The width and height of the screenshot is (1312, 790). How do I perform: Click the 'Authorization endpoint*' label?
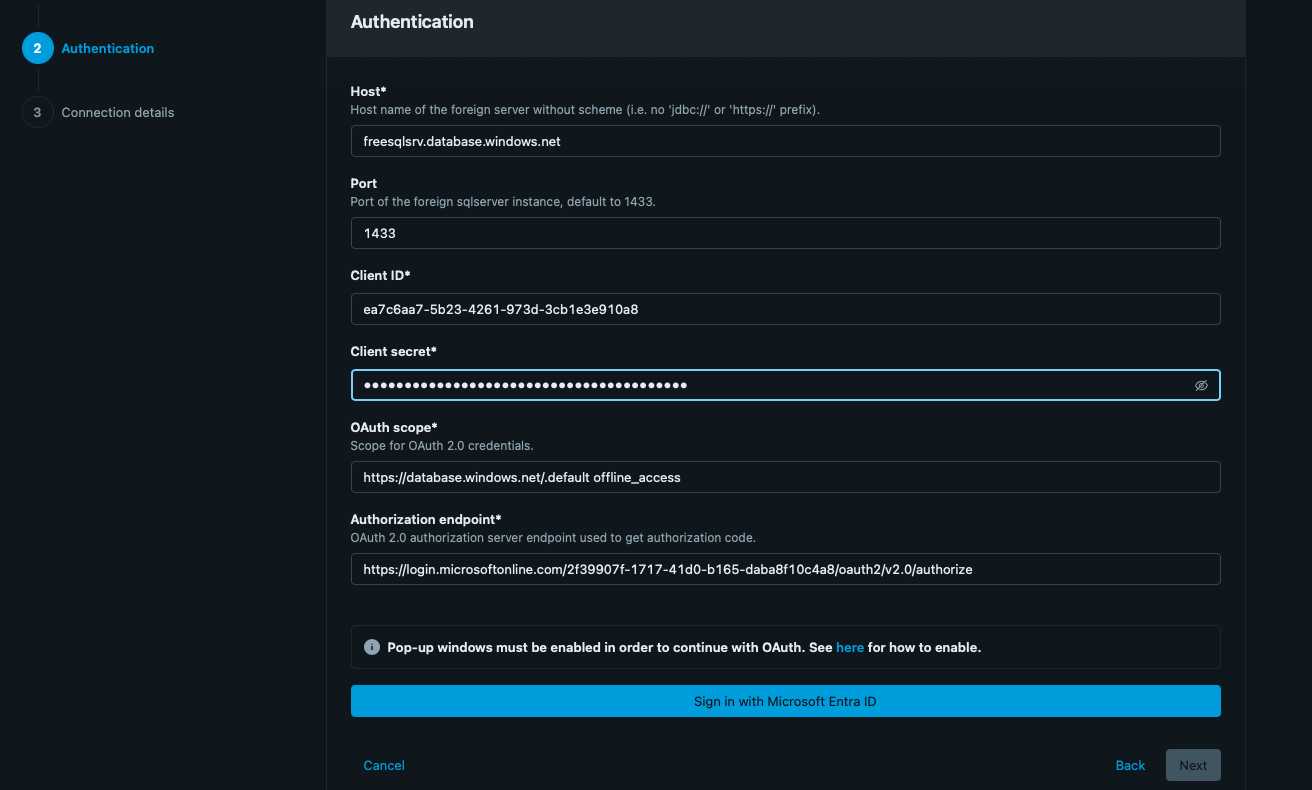click(426, 519)
